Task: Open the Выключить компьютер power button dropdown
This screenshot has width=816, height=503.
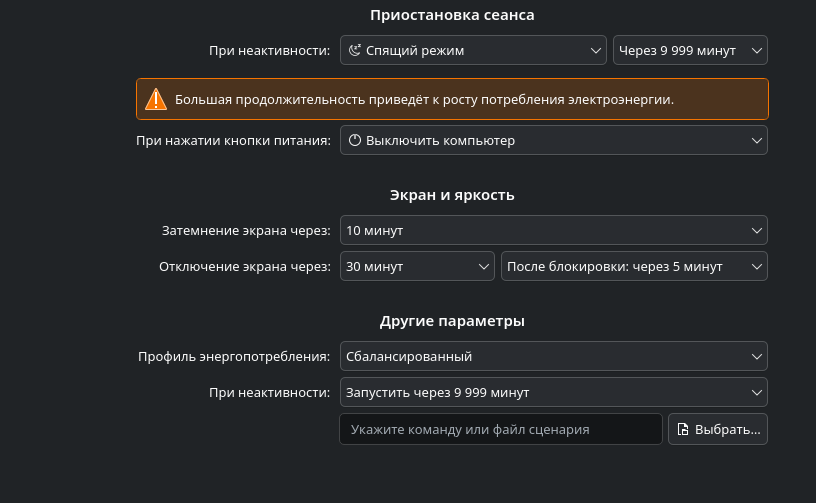Action: [553, 141]
